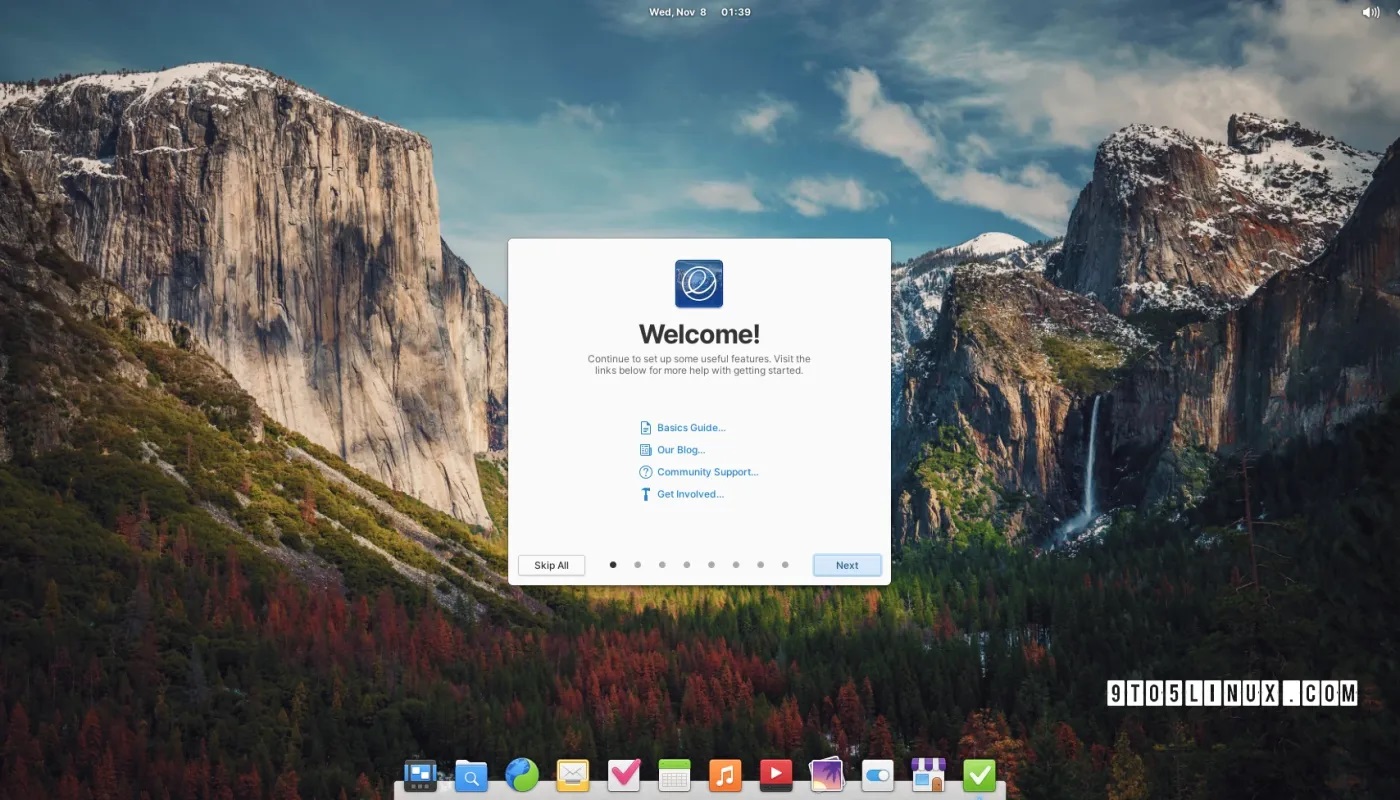Image resolution: width=1400 pixels, height=800 pixels.
Task: Open the Mail app from the dock
Action: (572, 775)
